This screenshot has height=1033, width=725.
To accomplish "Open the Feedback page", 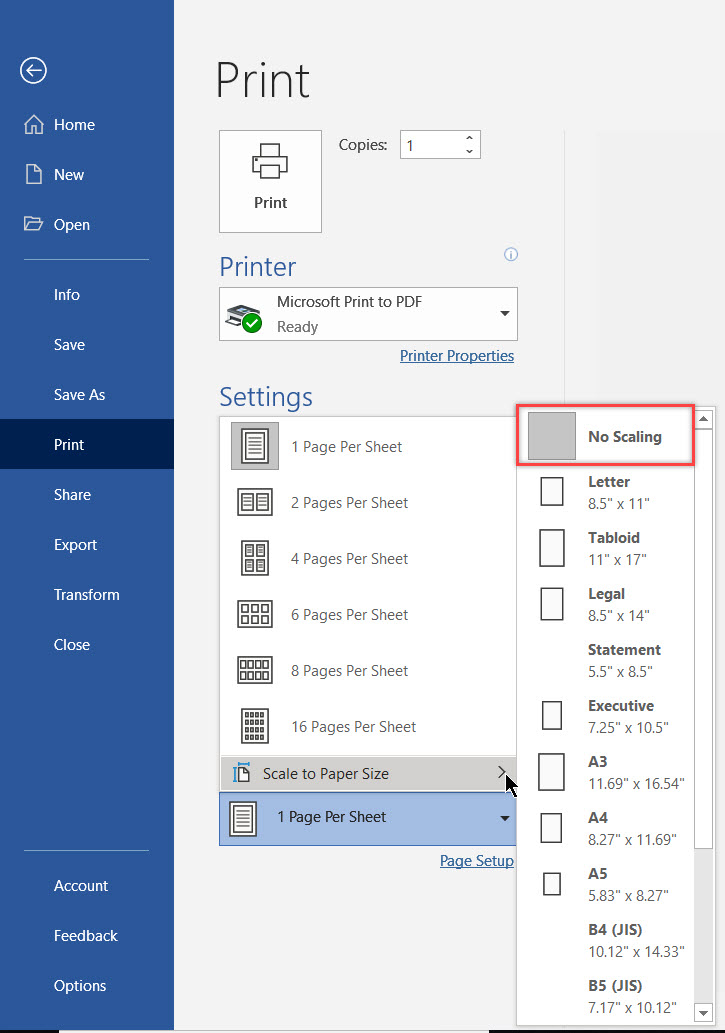I will tap(87, 936).
